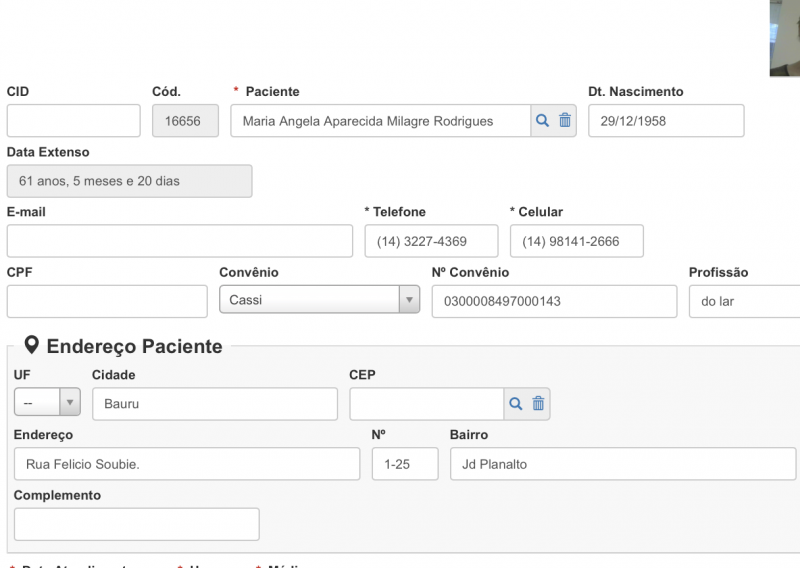Image resolution: width=800 pixels, height=568 pixels.
Task: Click the Nº Convênio field
Action: (554, 301)
